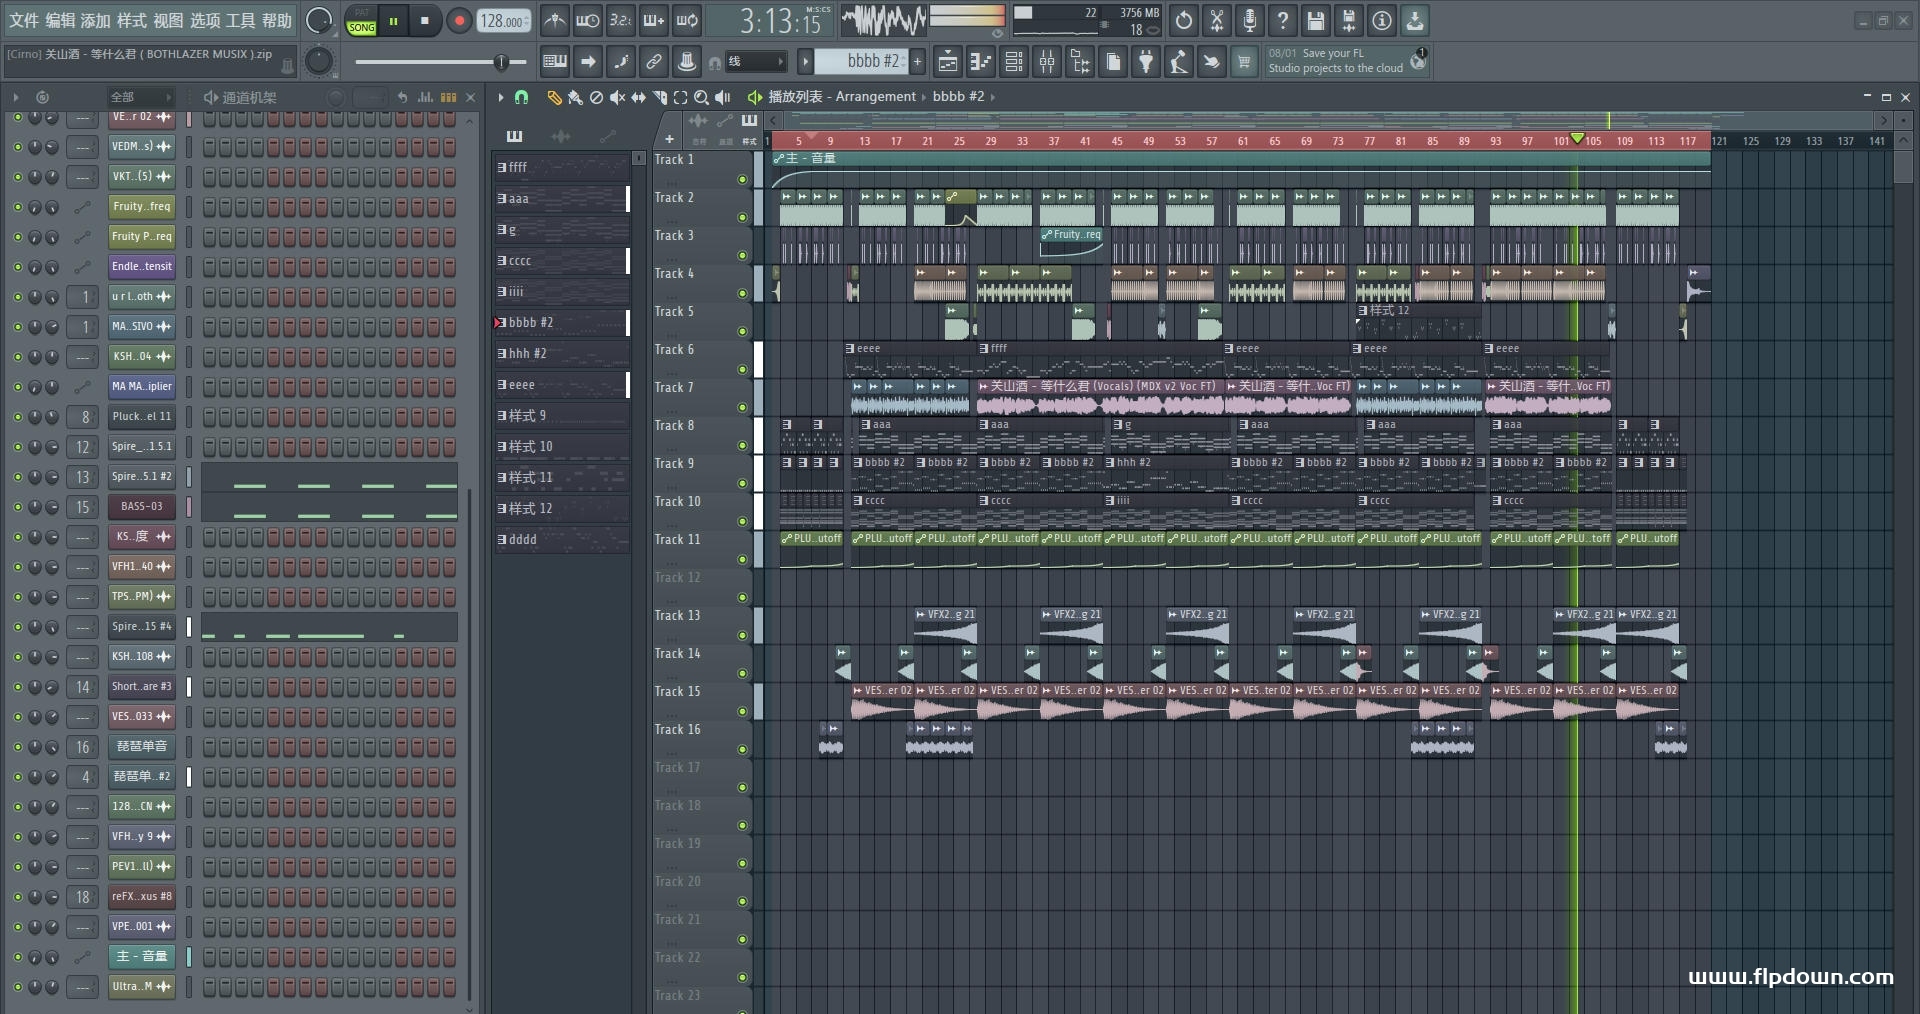Select the BASS-03 channel button
This screenshot has width=1920, height=1014.
[141, 507]
